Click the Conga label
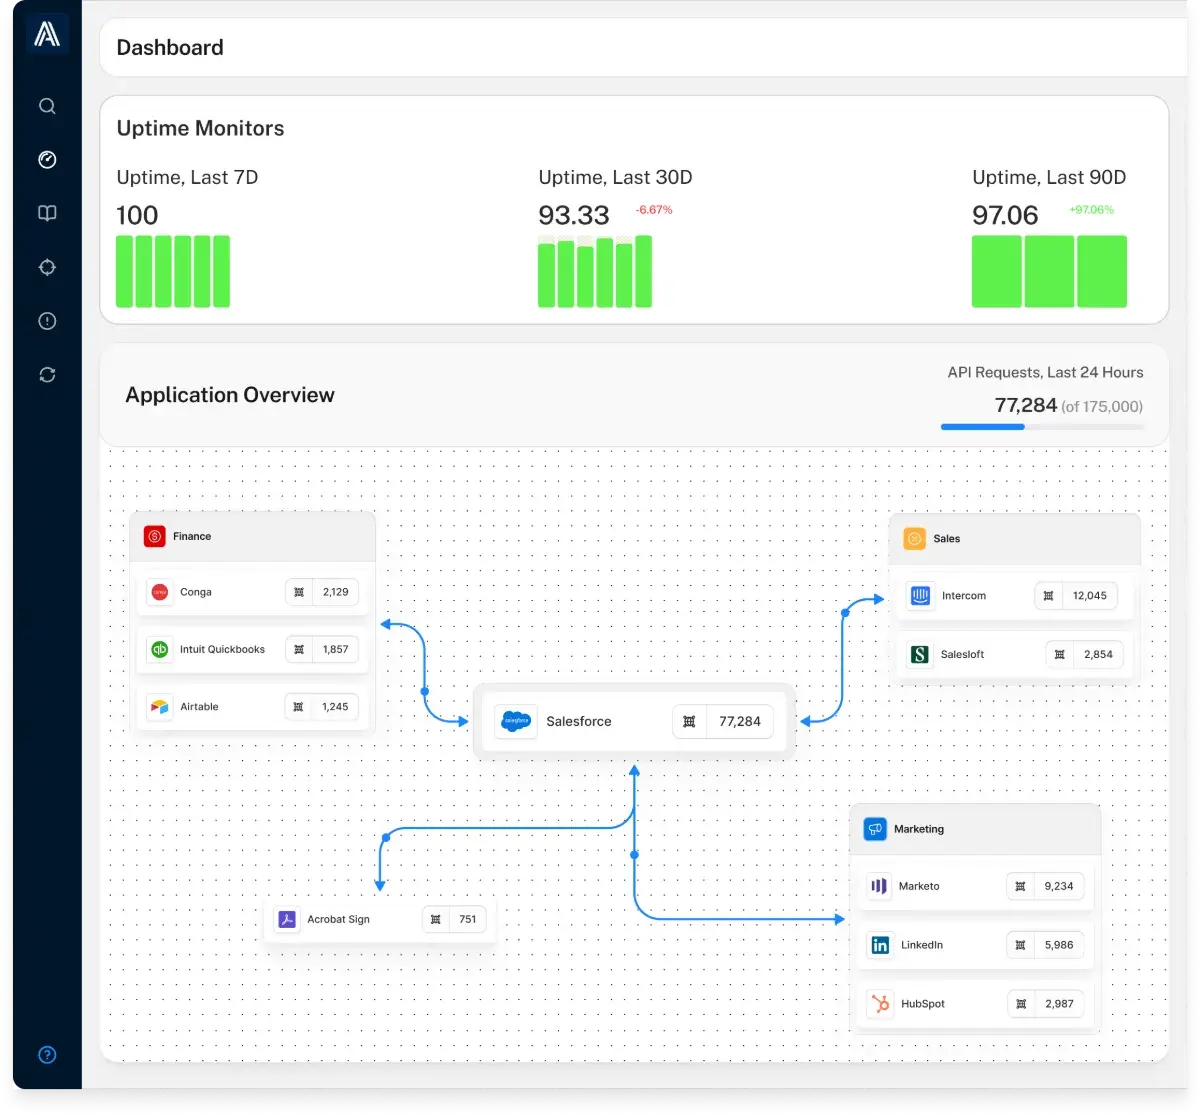 [x=196, y=592]
